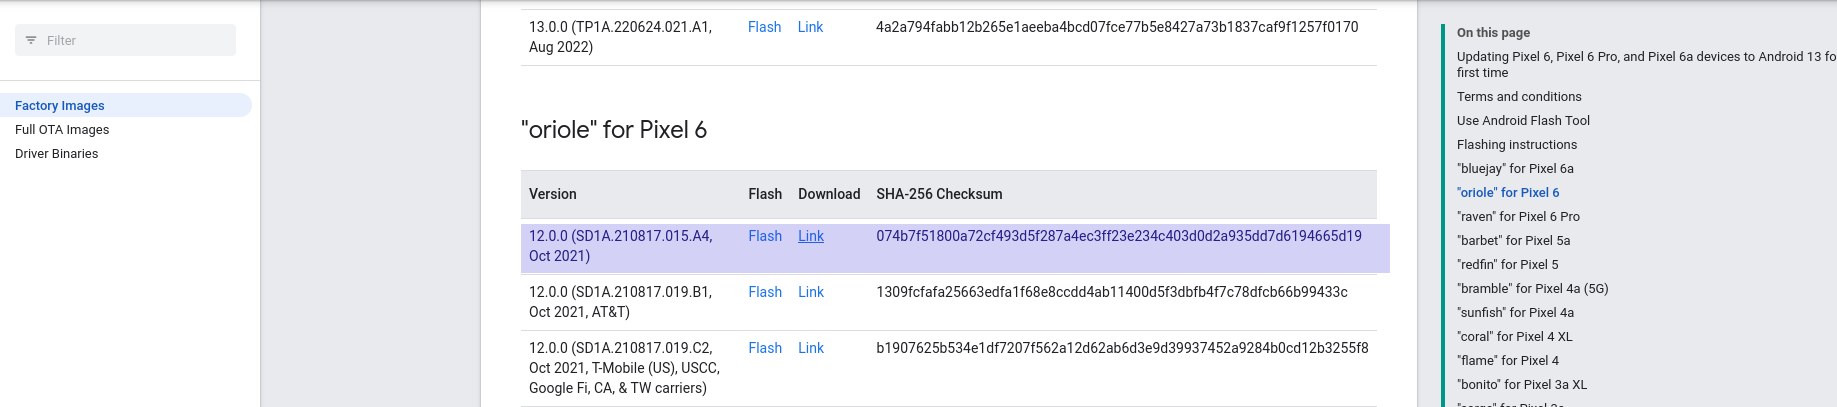The height and width of the screenshot is (407, 1837).
Task: Click the filter icon in the sidebar
Action: point(31,40)
